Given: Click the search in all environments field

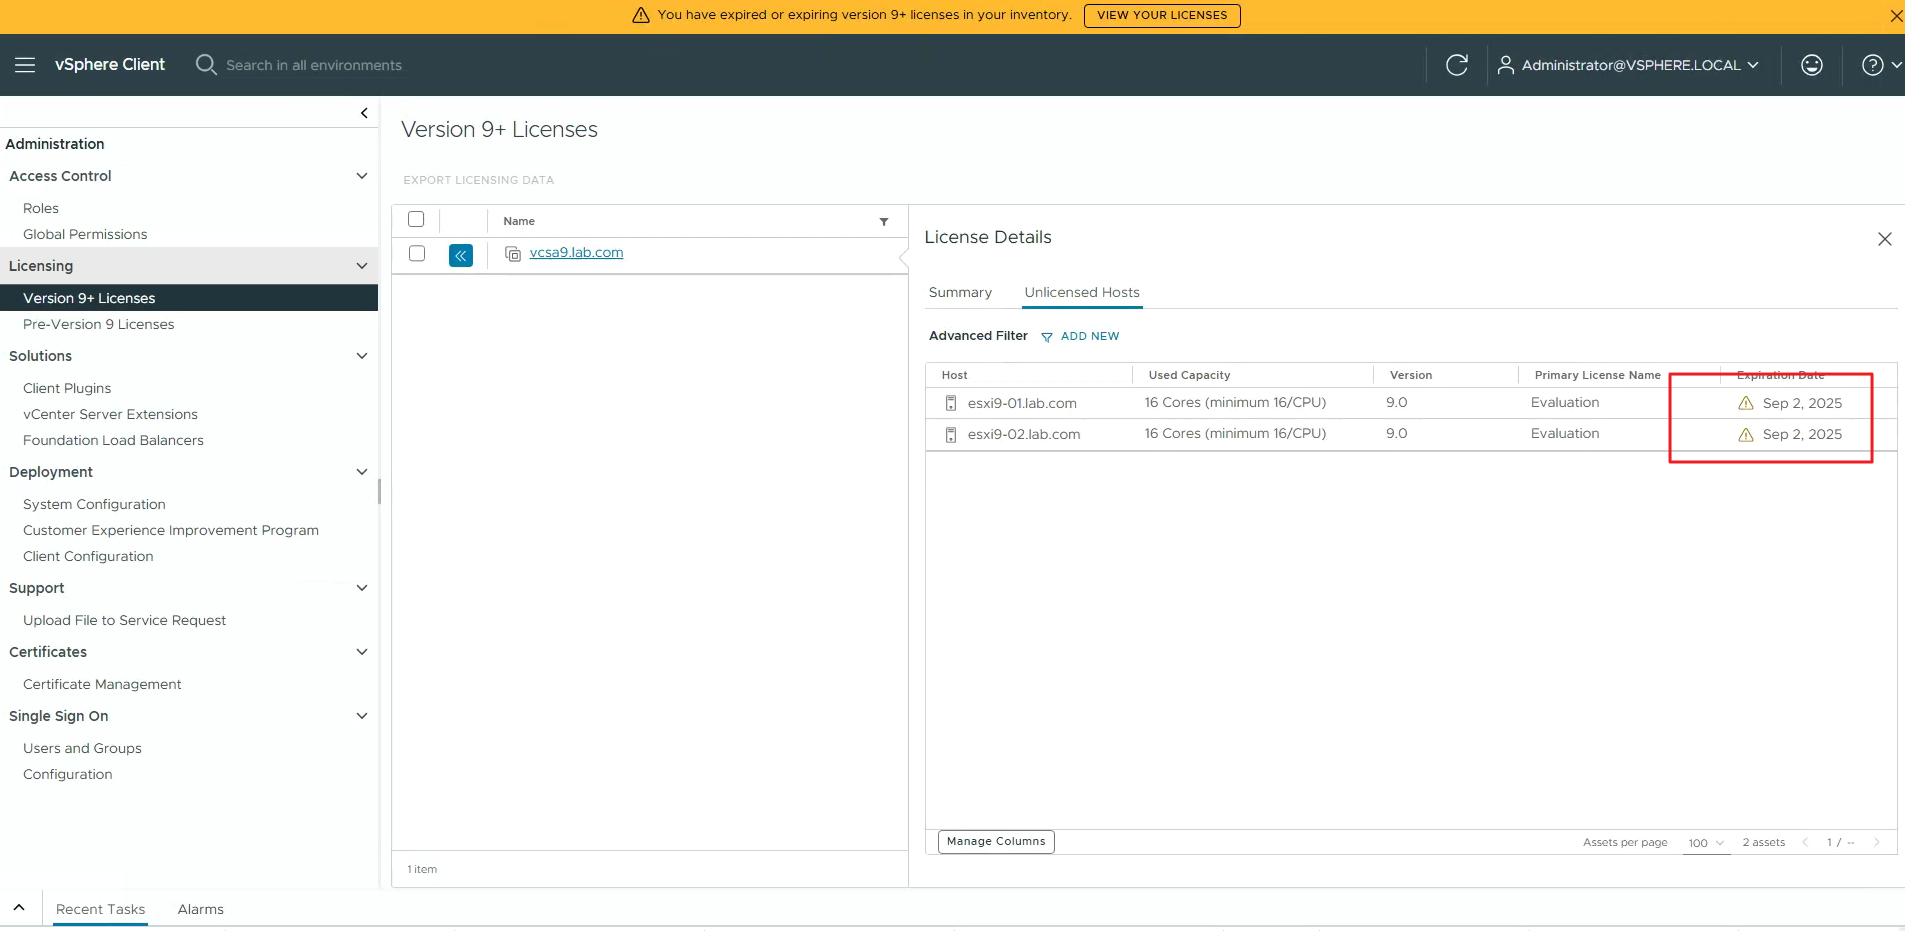Looking at the screenshot, I should (314, 65).
